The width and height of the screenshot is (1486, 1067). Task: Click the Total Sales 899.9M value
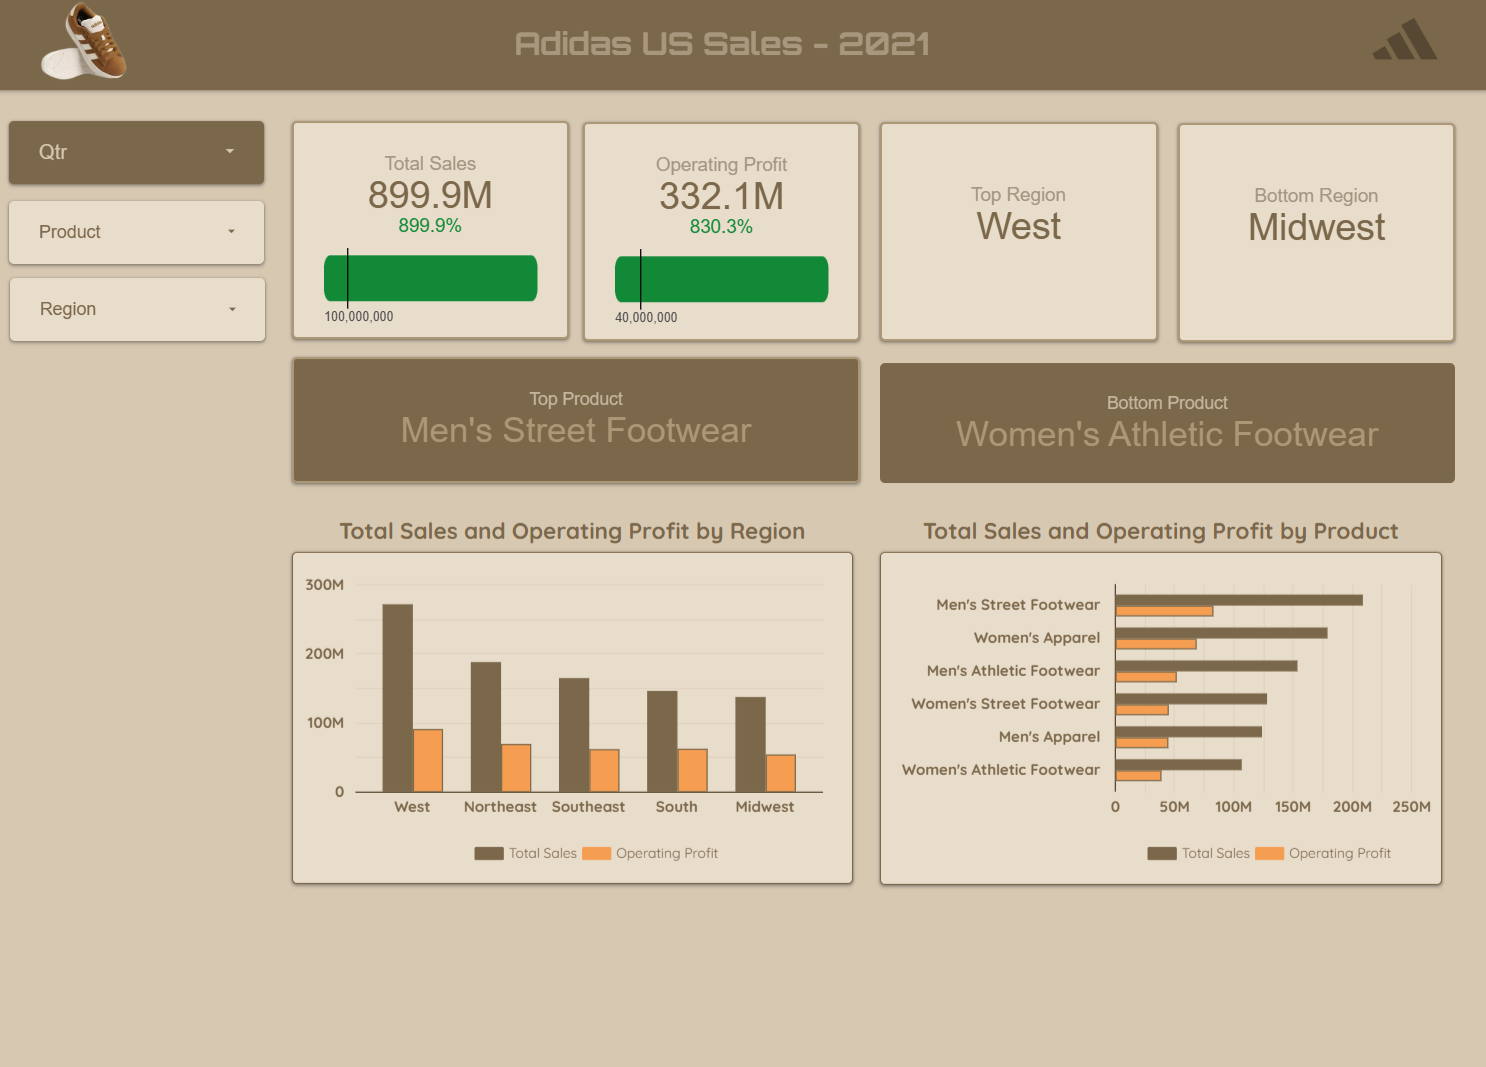point(430,195)
